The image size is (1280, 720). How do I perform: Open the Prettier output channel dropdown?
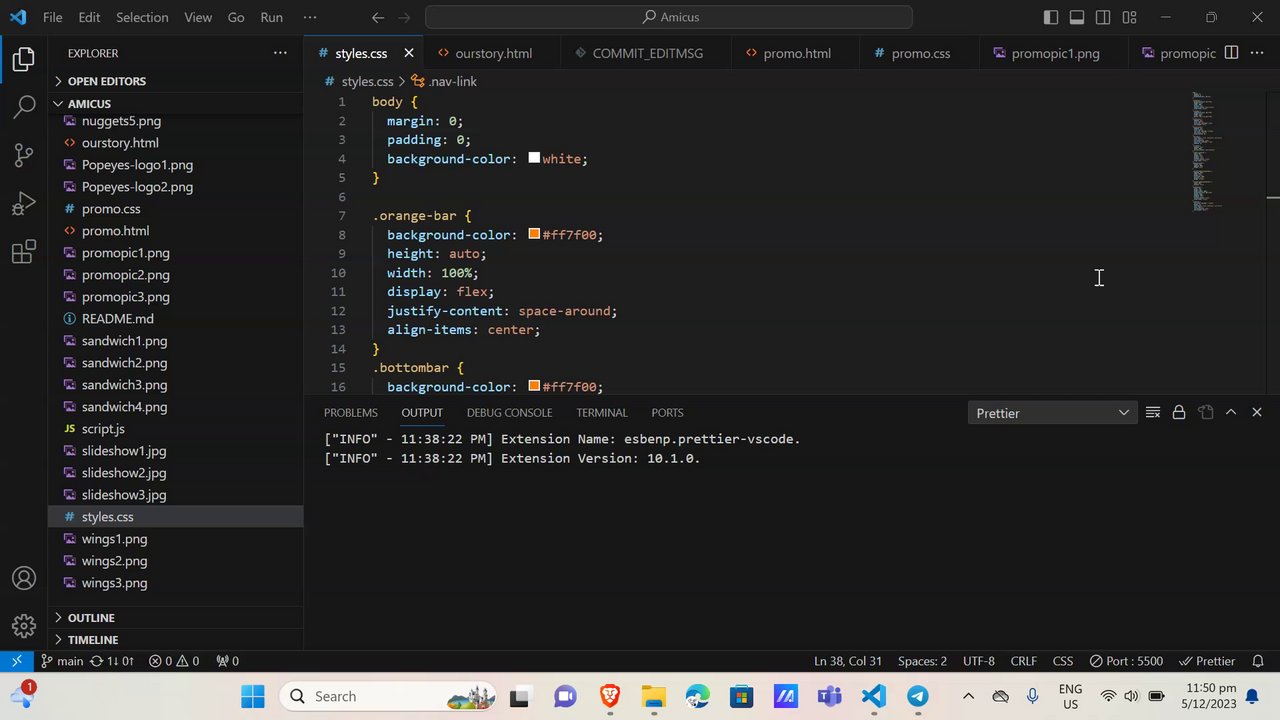[x=1052, y=413]
